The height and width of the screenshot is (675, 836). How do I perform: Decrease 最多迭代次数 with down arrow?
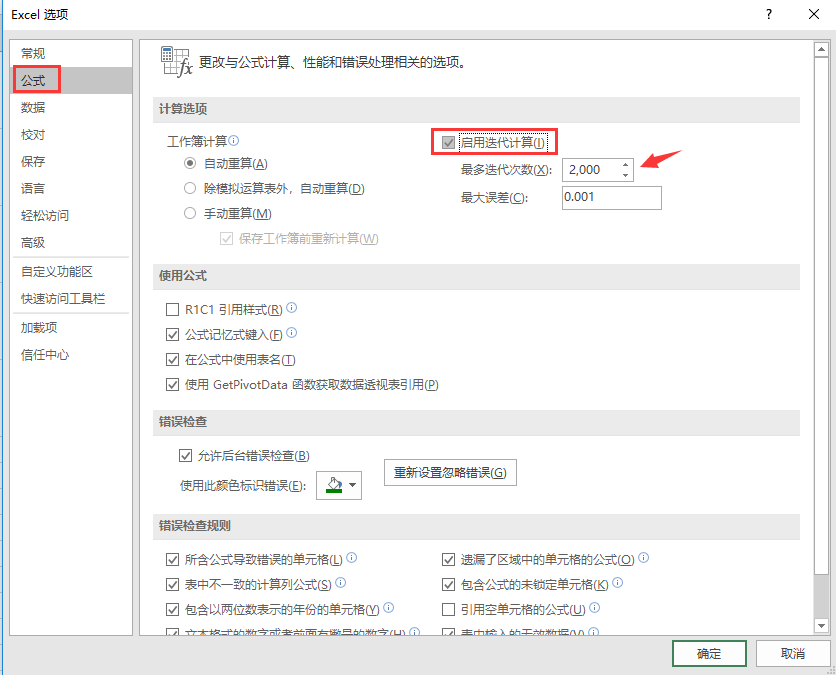[625, 175]
